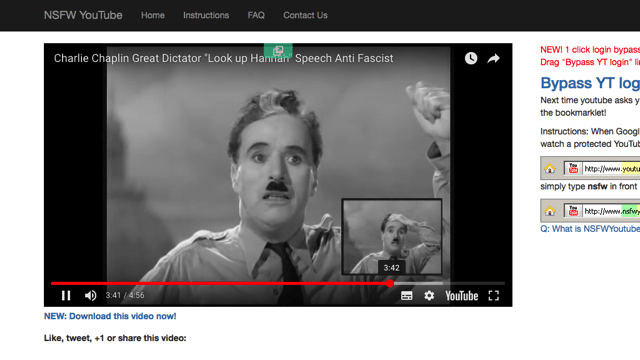640x360 pixels.
Task: Pause the video playback
Action: [x=66, y=296]
